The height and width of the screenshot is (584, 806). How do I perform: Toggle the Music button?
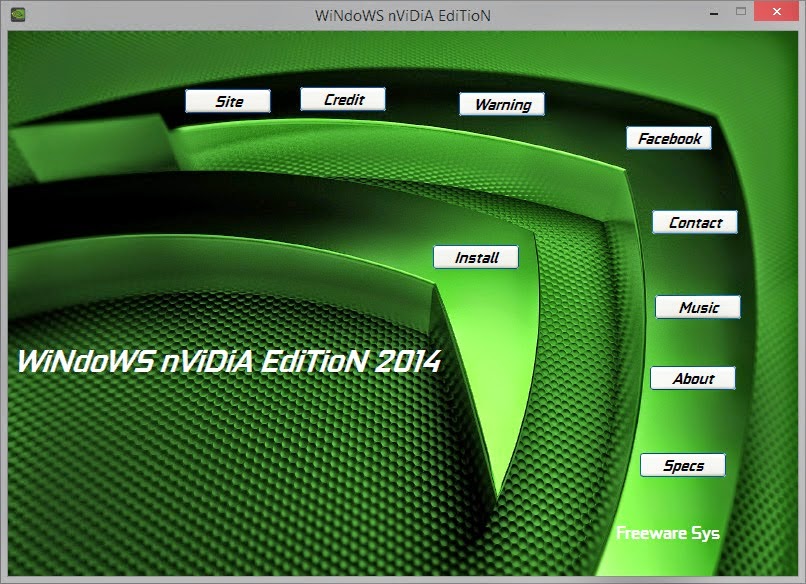coord(698,307)
